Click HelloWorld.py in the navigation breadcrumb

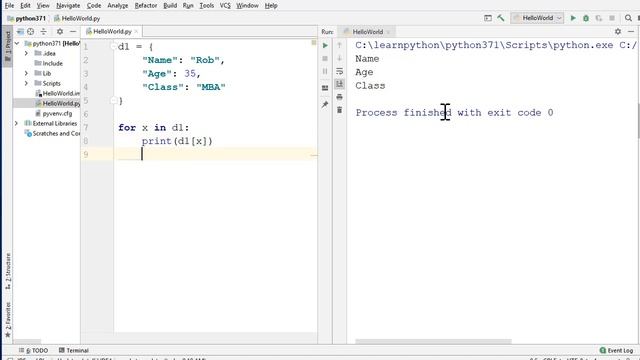click(77, 18)
